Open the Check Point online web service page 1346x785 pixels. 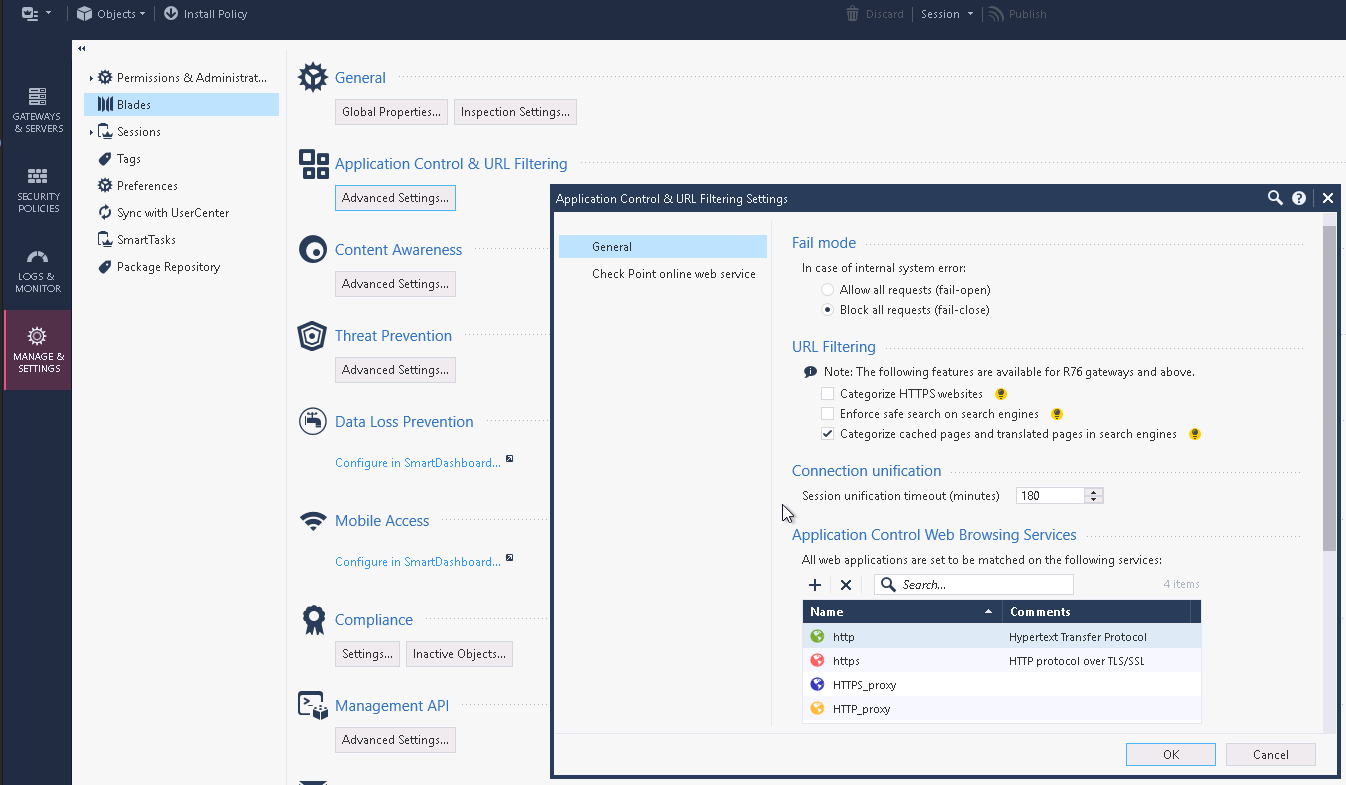663,274
